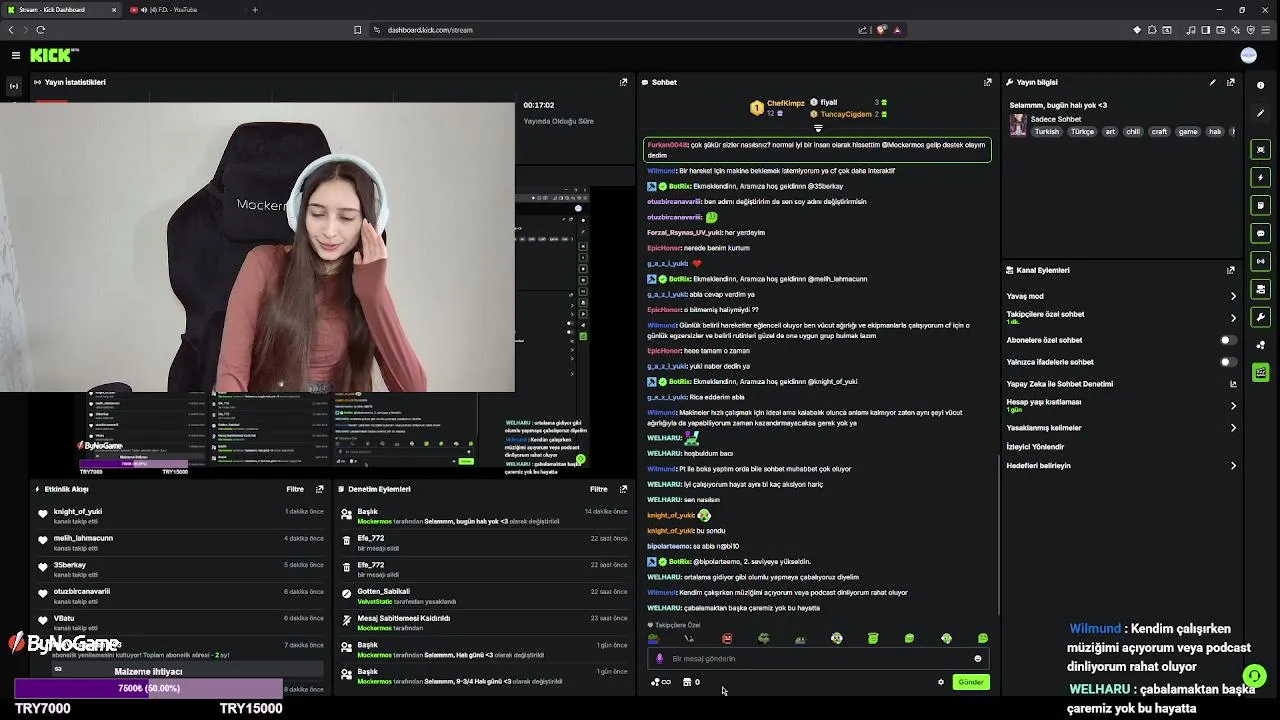Switch to the F.D. - YouTube tab
1280x720 pixels.
(183, 10)
